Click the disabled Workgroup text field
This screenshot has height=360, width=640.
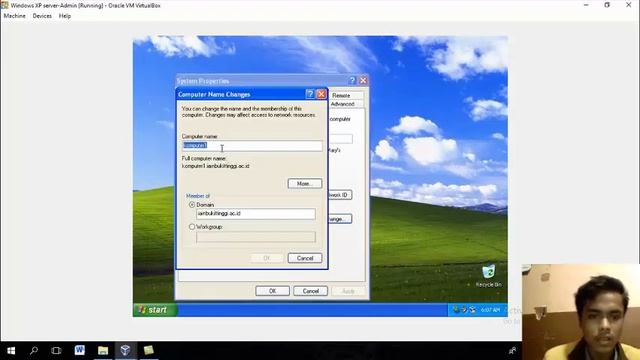pyautogui.click(x=256, y=237)
